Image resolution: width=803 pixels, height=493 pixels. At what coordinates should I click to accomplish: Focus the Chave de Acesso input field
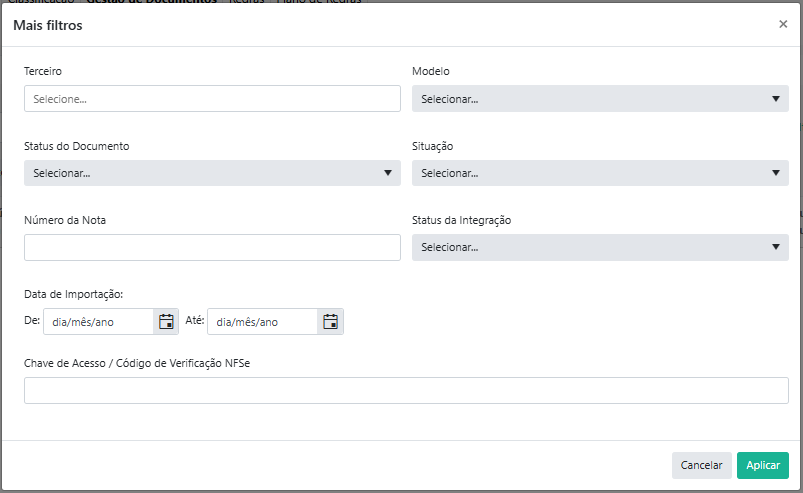406,390
